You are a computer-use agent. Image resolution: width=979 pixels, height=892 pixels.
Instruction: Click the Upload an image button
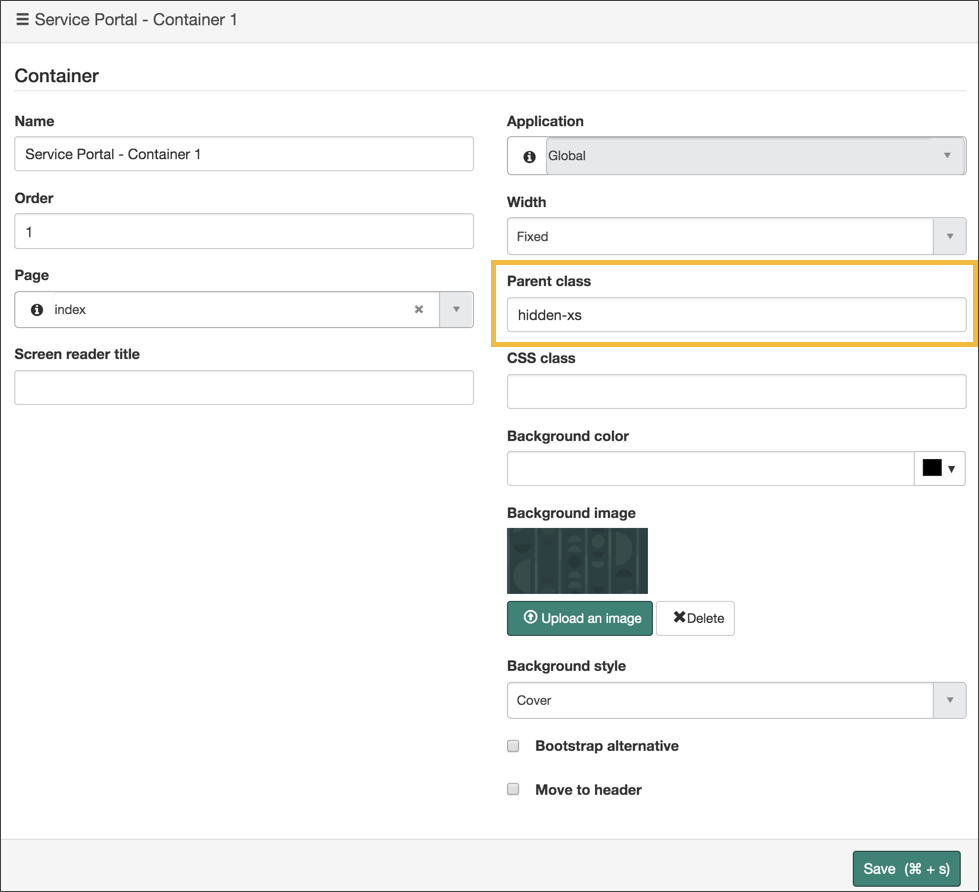[579, 618]
